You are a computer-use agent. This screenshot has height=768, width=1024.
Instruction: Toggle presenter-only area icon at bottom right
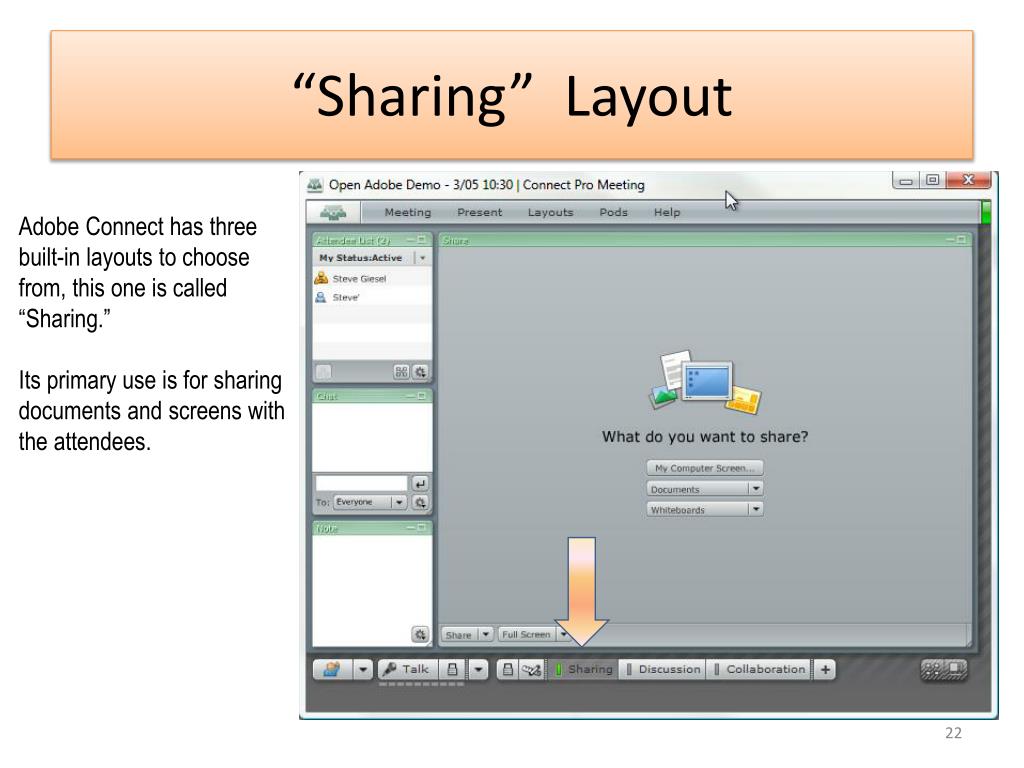coord(944,669)
